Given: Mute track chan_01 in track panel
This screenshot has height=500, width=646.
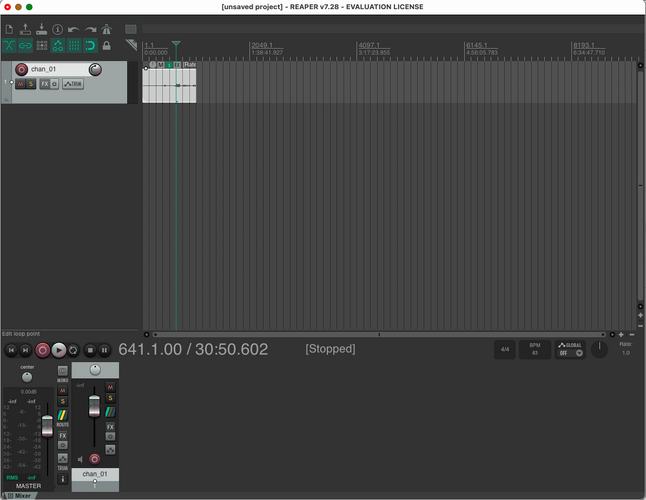Looking at the screenshot, I should coord(20,84).
